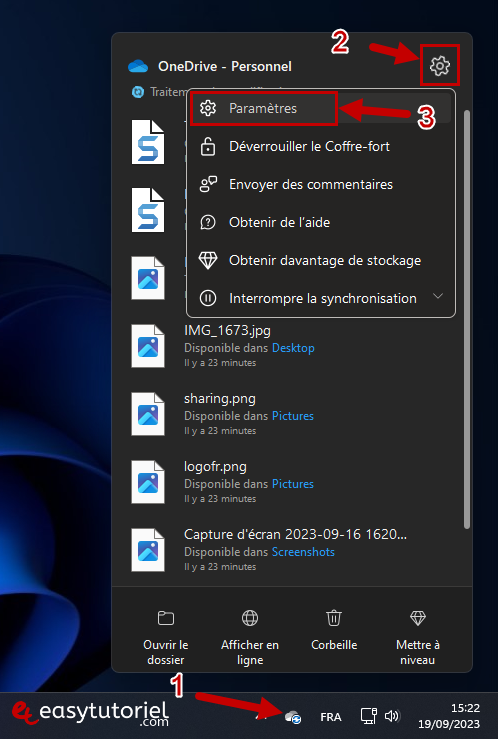Click the pause circle icon
This screenshot has width=498, height=739.
coord(208,298)
